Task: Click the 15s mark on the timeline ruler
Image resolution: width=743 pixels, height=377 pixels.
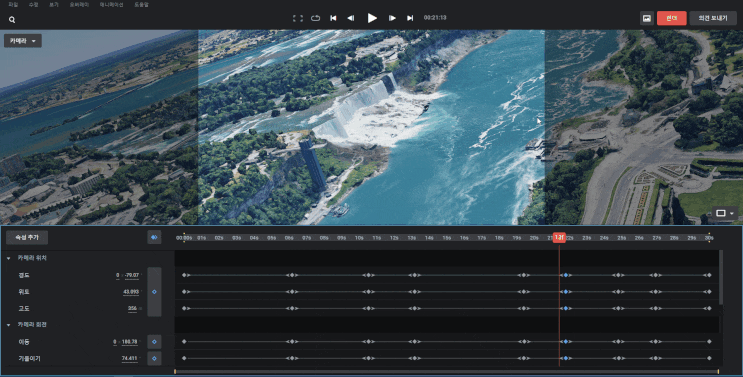Action: click(447, 238)
